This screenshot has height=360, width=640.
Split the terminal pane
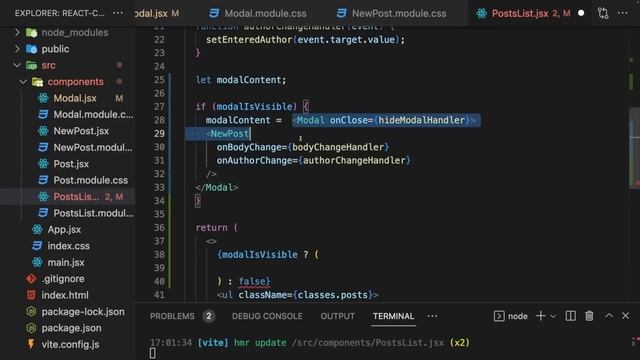tap(571, 316)
